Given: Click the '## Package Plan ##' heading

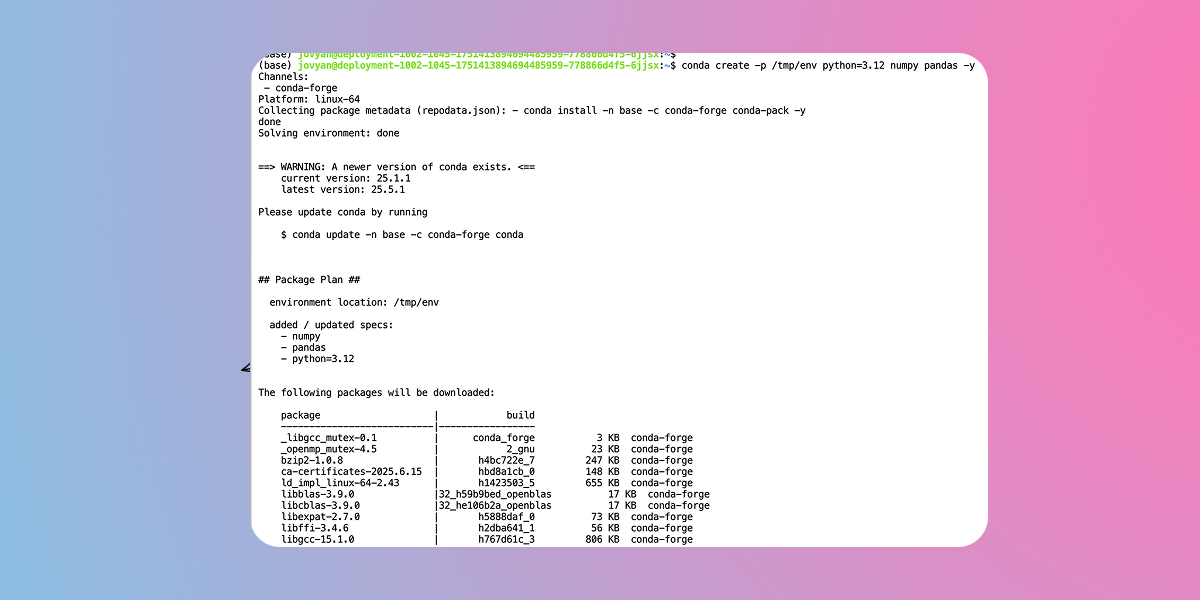Looking at the screenshot, I should click(309, 280).
